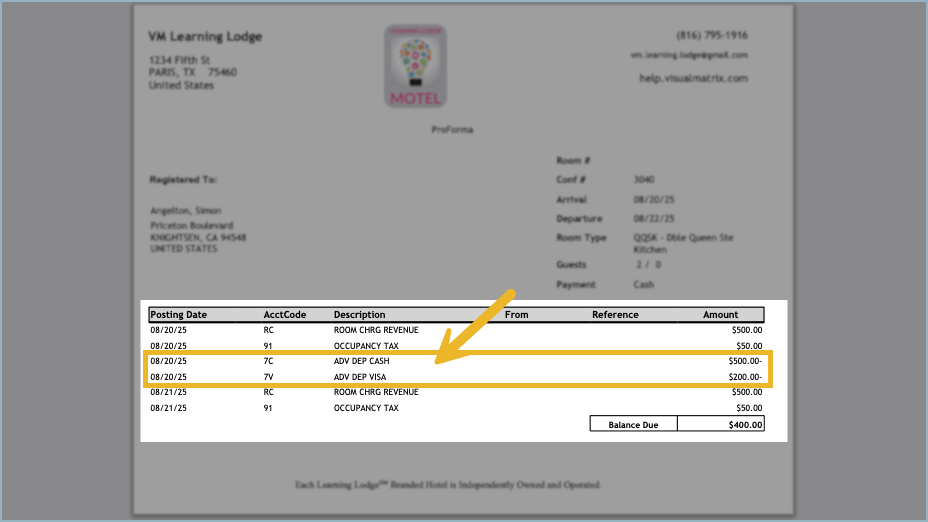Select the ADV DEP VISA row description
928x522 pixels.
[x=360, y=377]
